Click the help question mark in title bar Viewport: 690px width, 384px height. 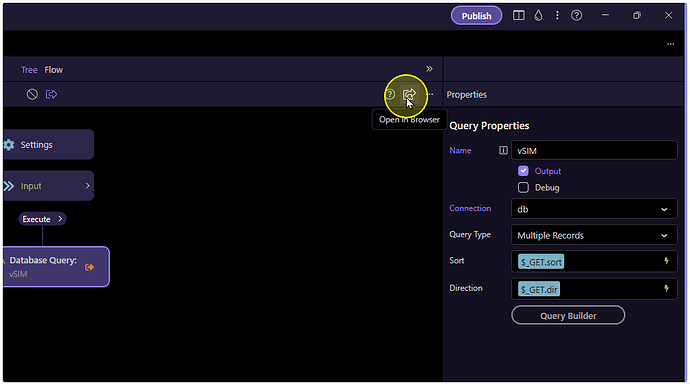(x=576, y=15)
